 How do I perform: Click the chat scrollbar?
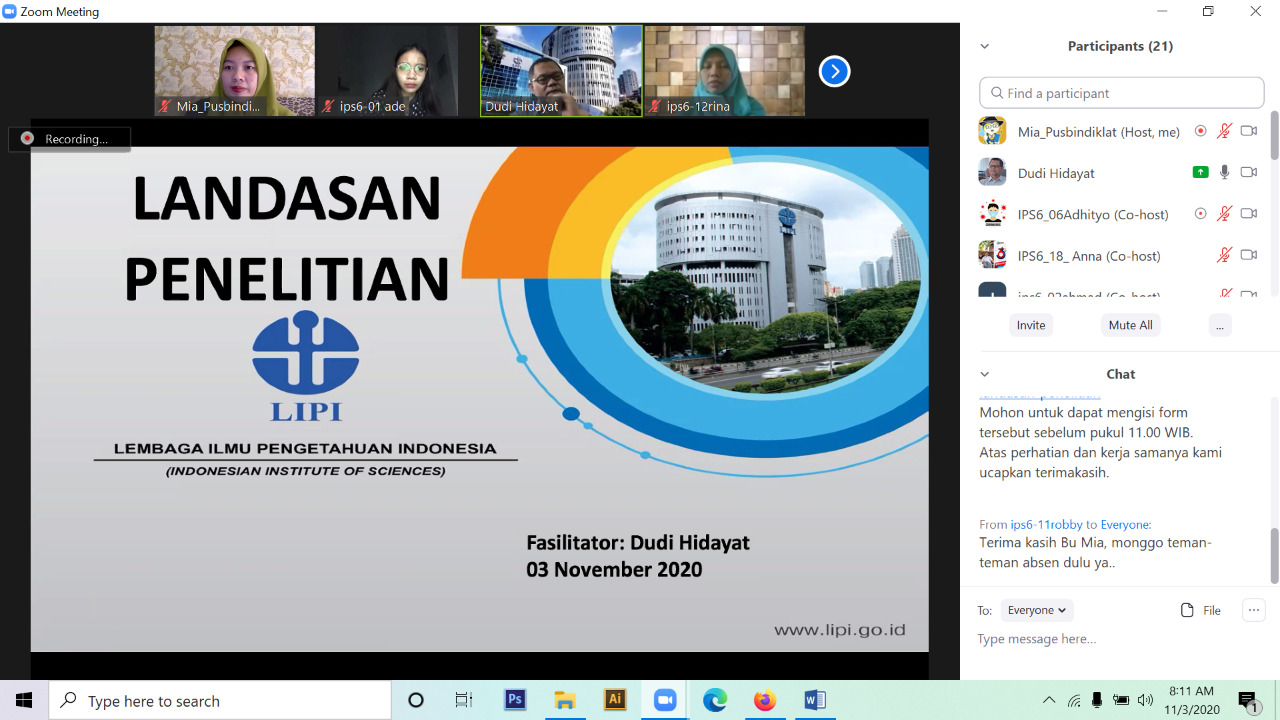point(1274,555)
